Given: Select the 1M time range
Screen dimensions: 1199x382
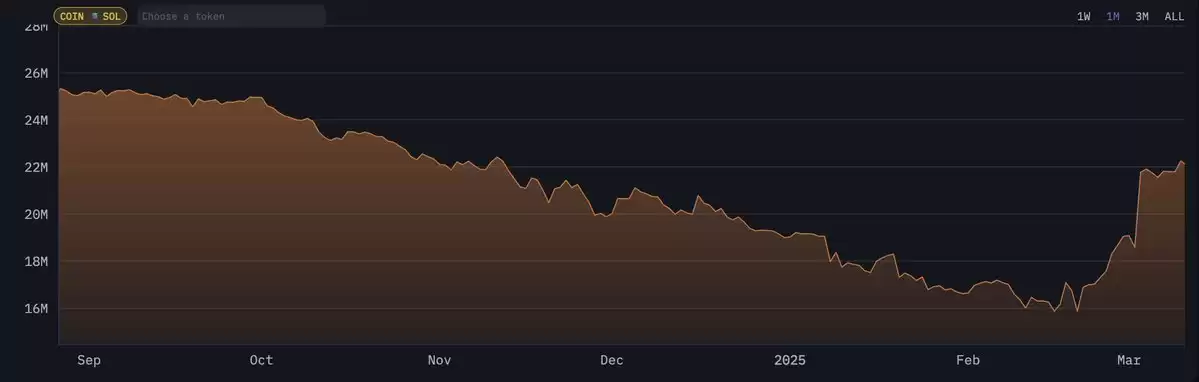Looking at the screenshot, I should [1113, 16].
